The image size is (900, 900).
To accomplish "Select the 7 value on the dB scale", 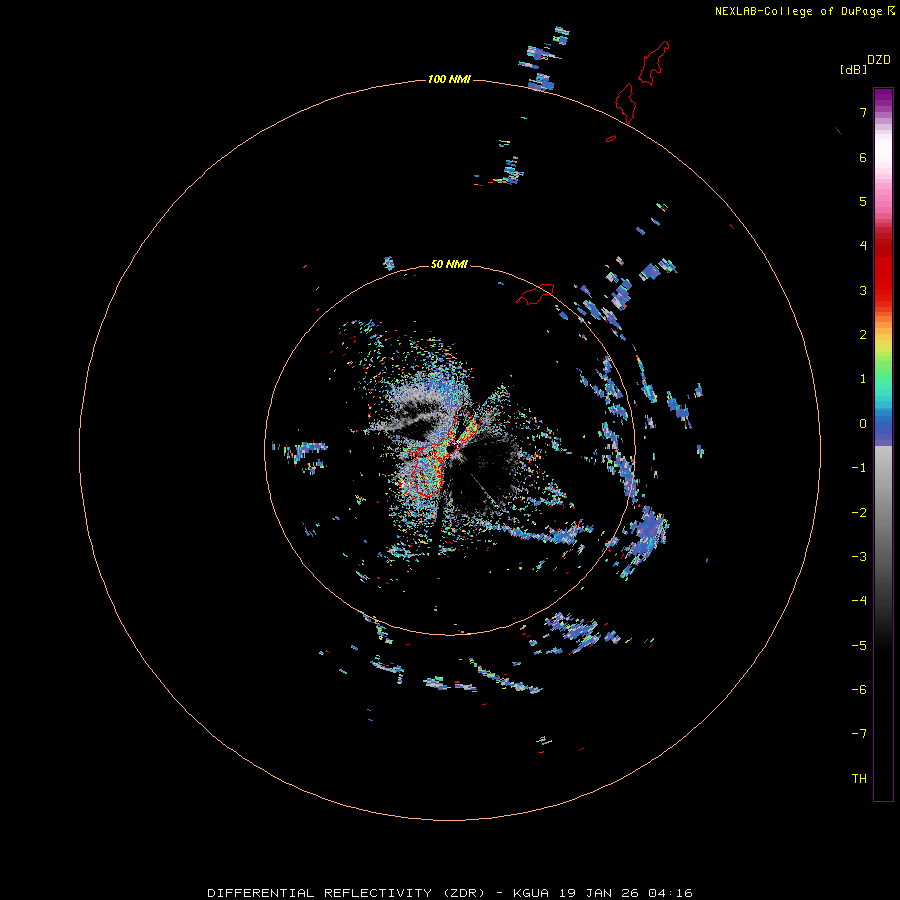I will click(863, 112).
